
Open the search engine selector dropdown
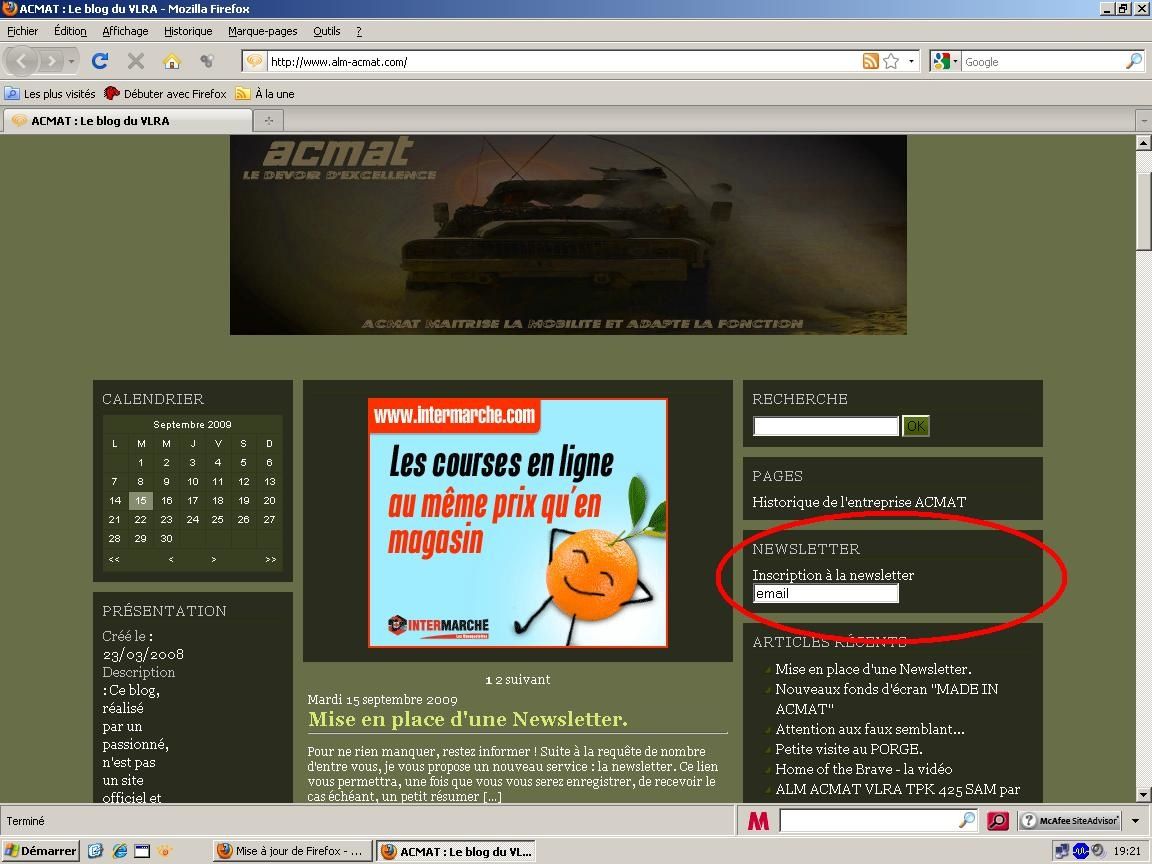click(955, 62)
